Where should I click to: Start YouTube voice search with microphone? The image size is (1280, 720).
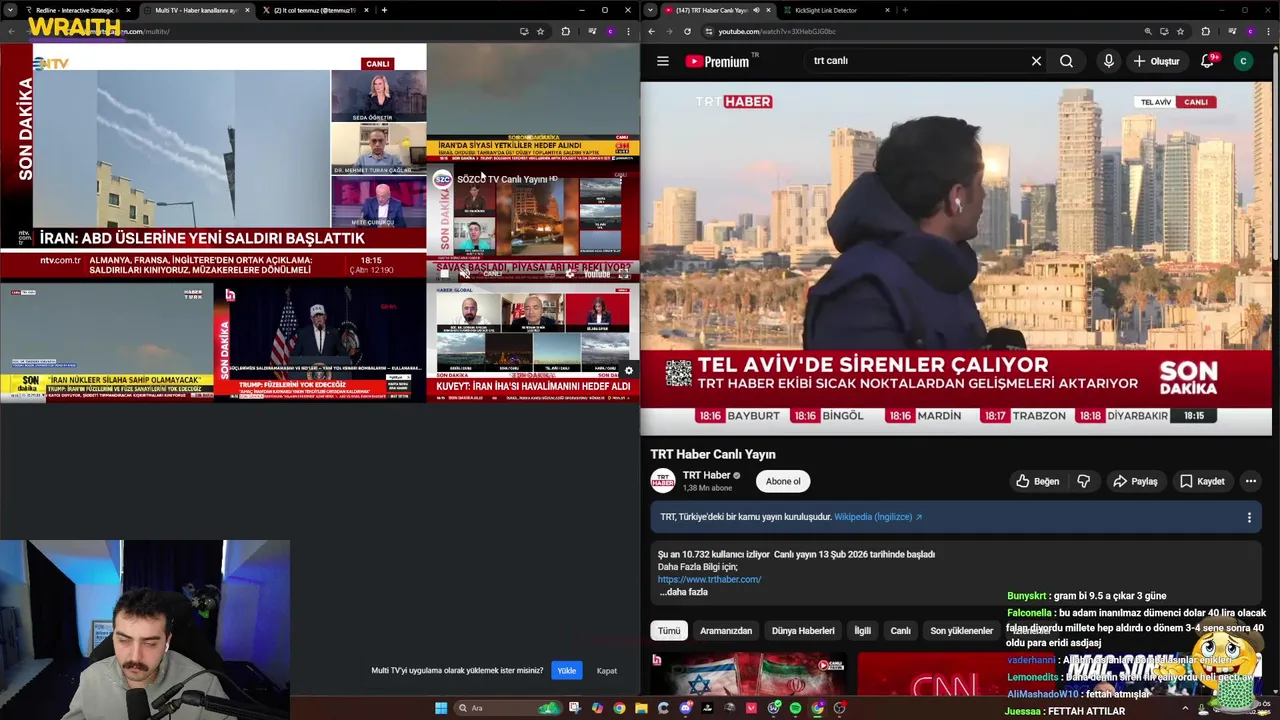point(1108,61)
